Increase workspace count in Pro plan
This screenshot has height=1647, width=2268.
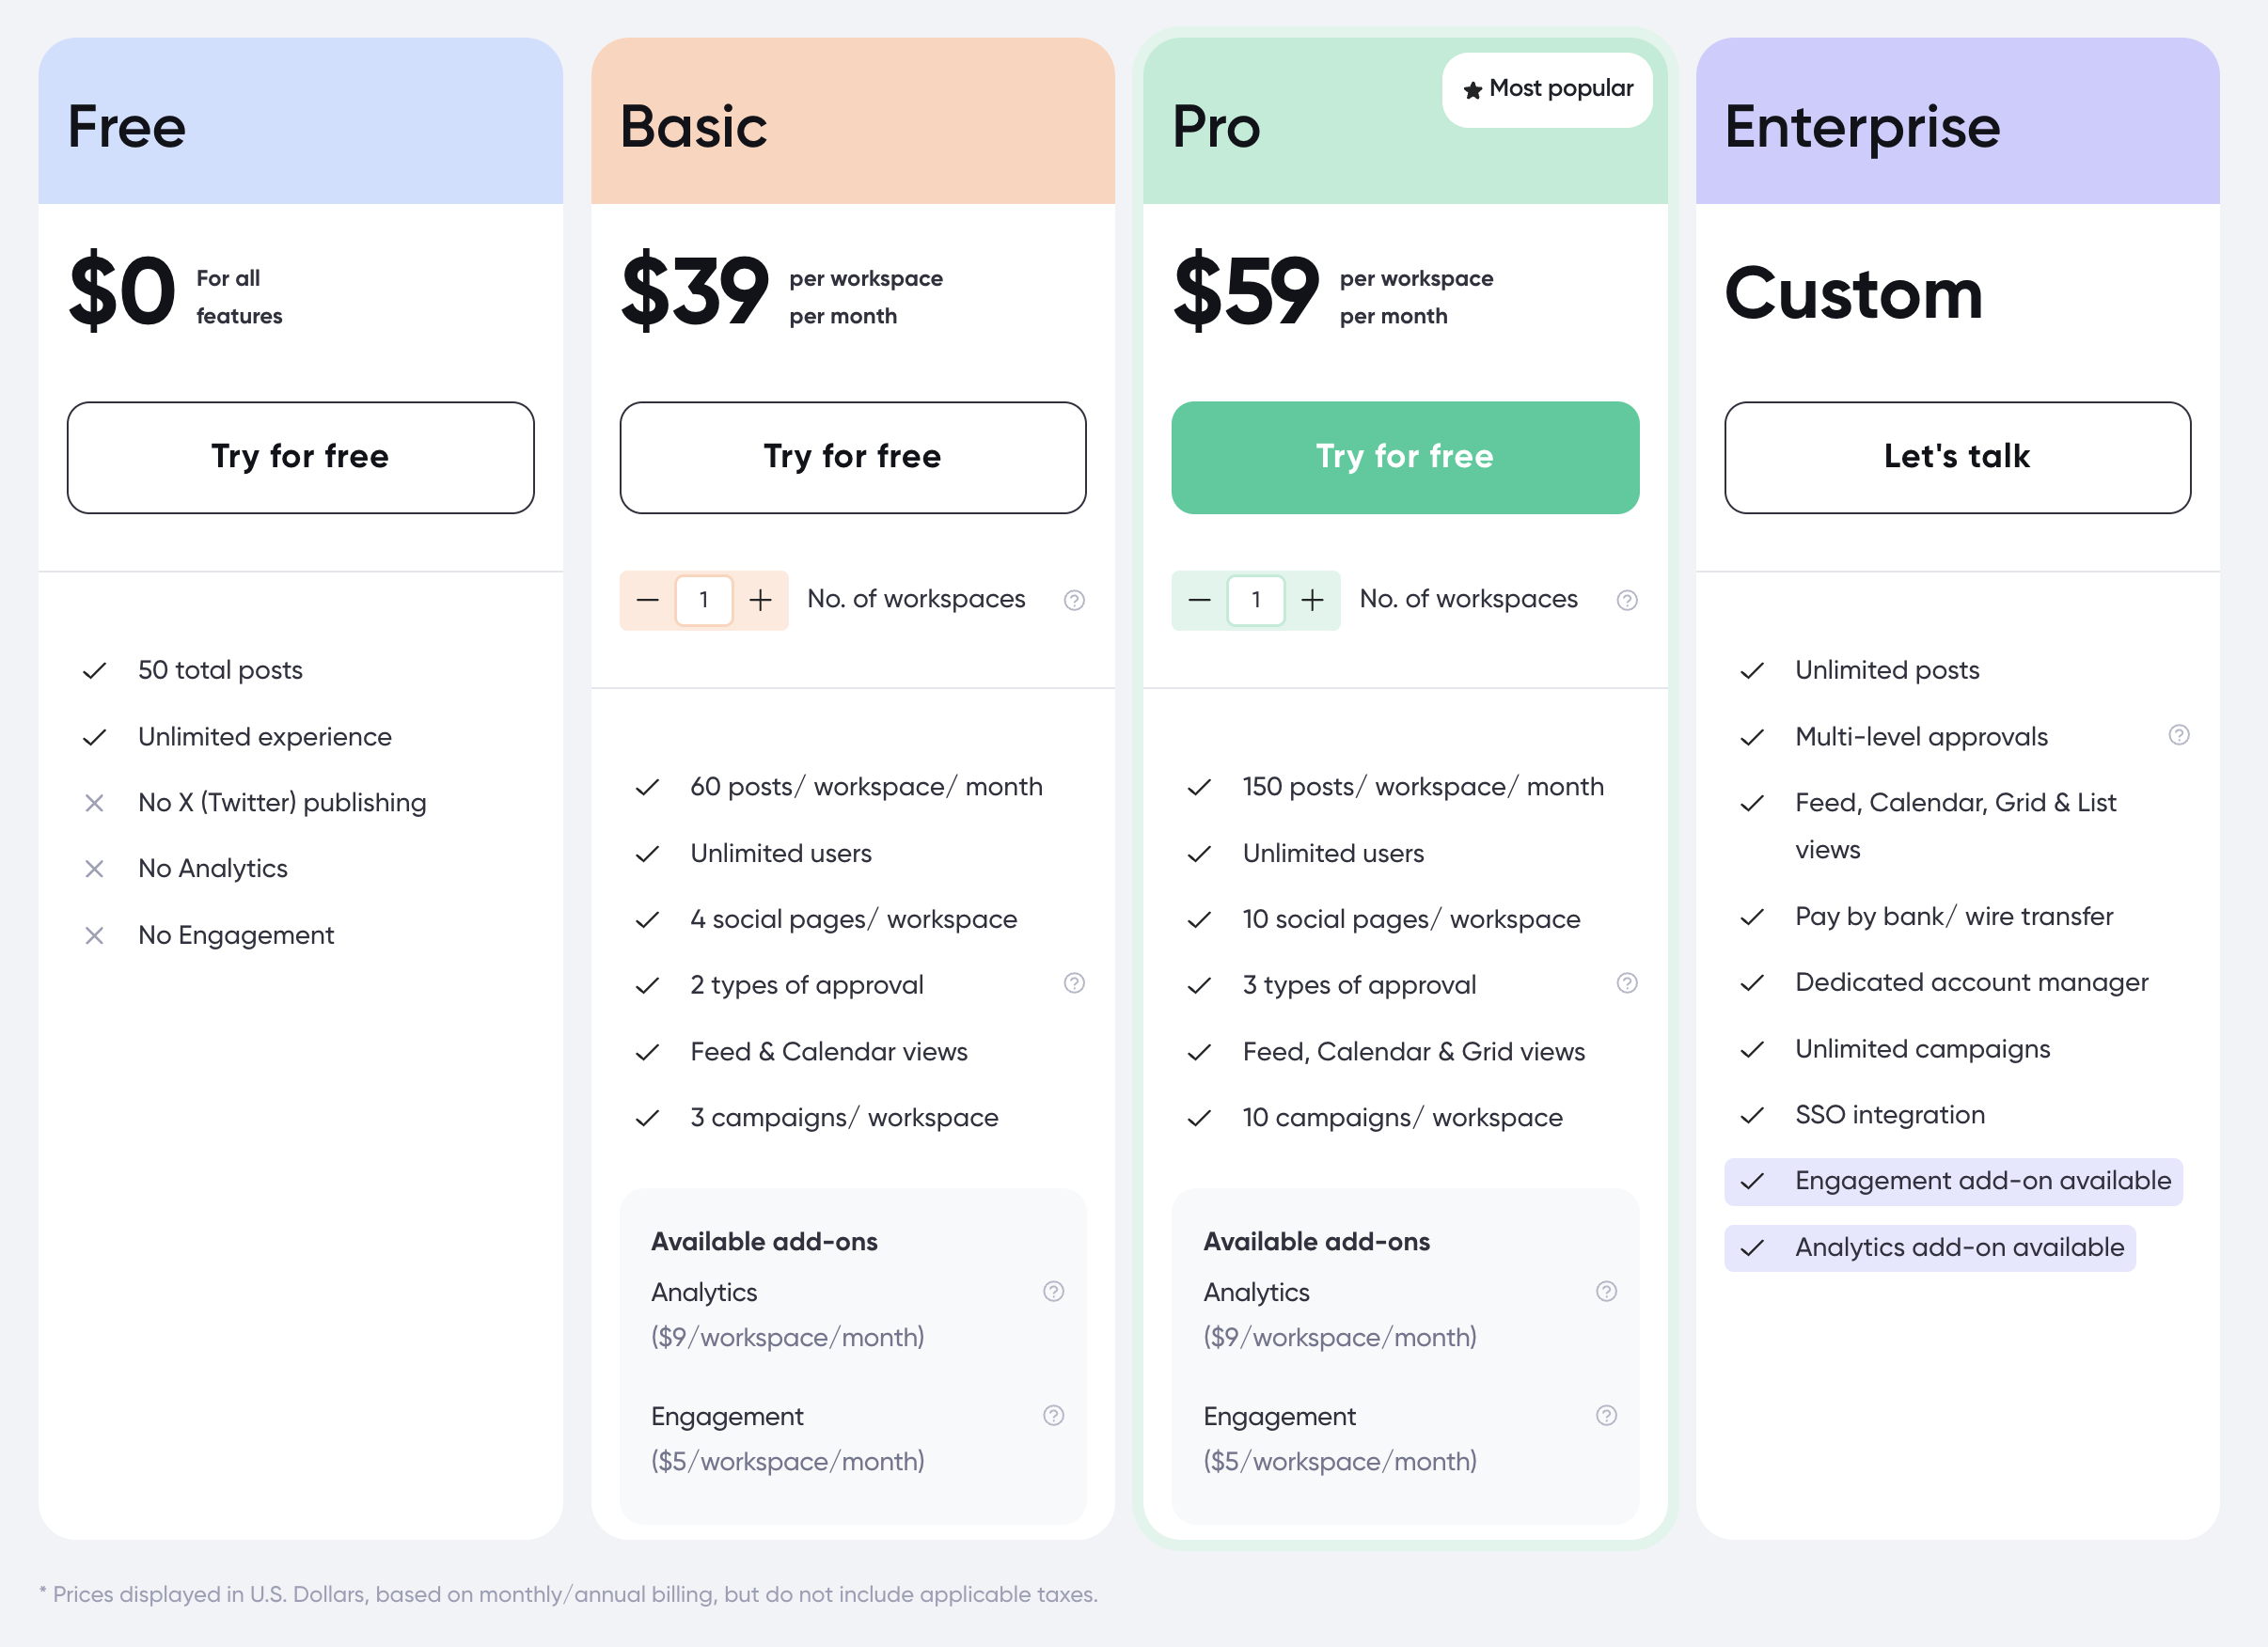tap(1312, 600)
